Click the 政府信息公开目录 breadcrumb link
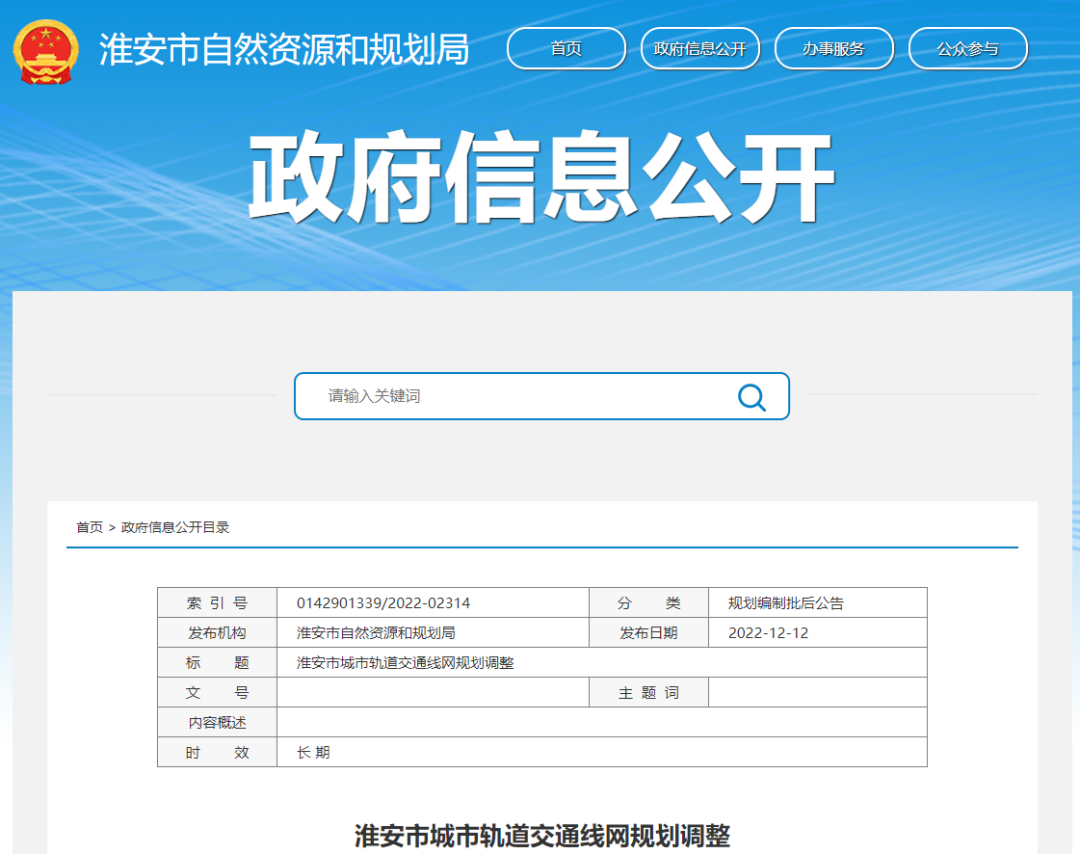This screenshot has width=1080, height=854. pos(175,527)
